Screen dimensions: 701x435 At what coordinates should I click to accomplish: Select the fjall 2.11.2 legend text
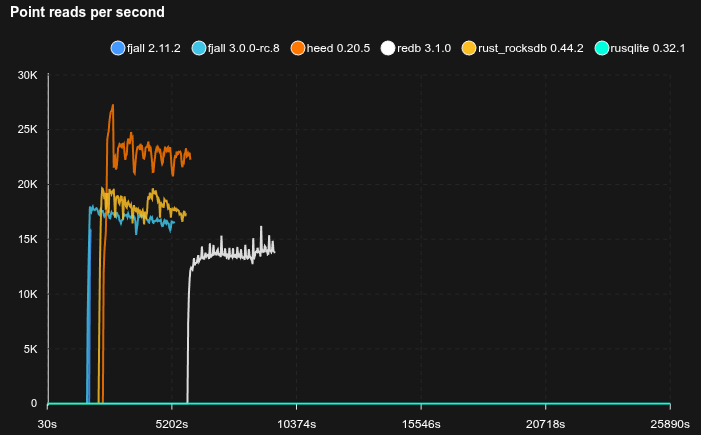[154, 48]
